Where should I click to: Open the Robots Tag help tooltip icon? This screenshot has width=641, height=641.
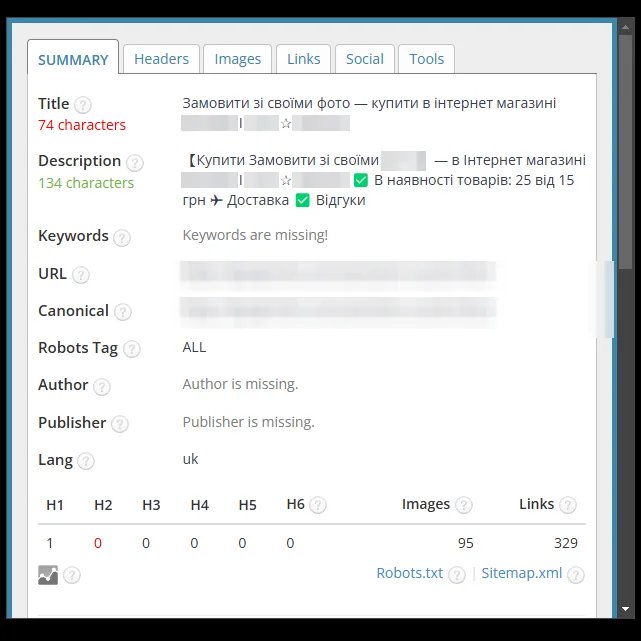132,349
